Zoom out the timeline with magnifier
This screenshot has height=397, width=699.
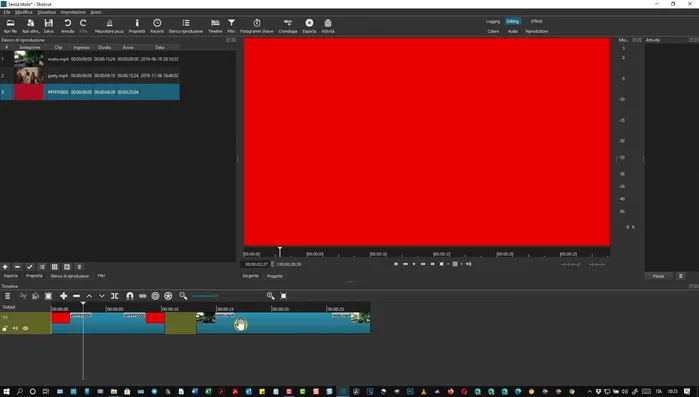183,296
